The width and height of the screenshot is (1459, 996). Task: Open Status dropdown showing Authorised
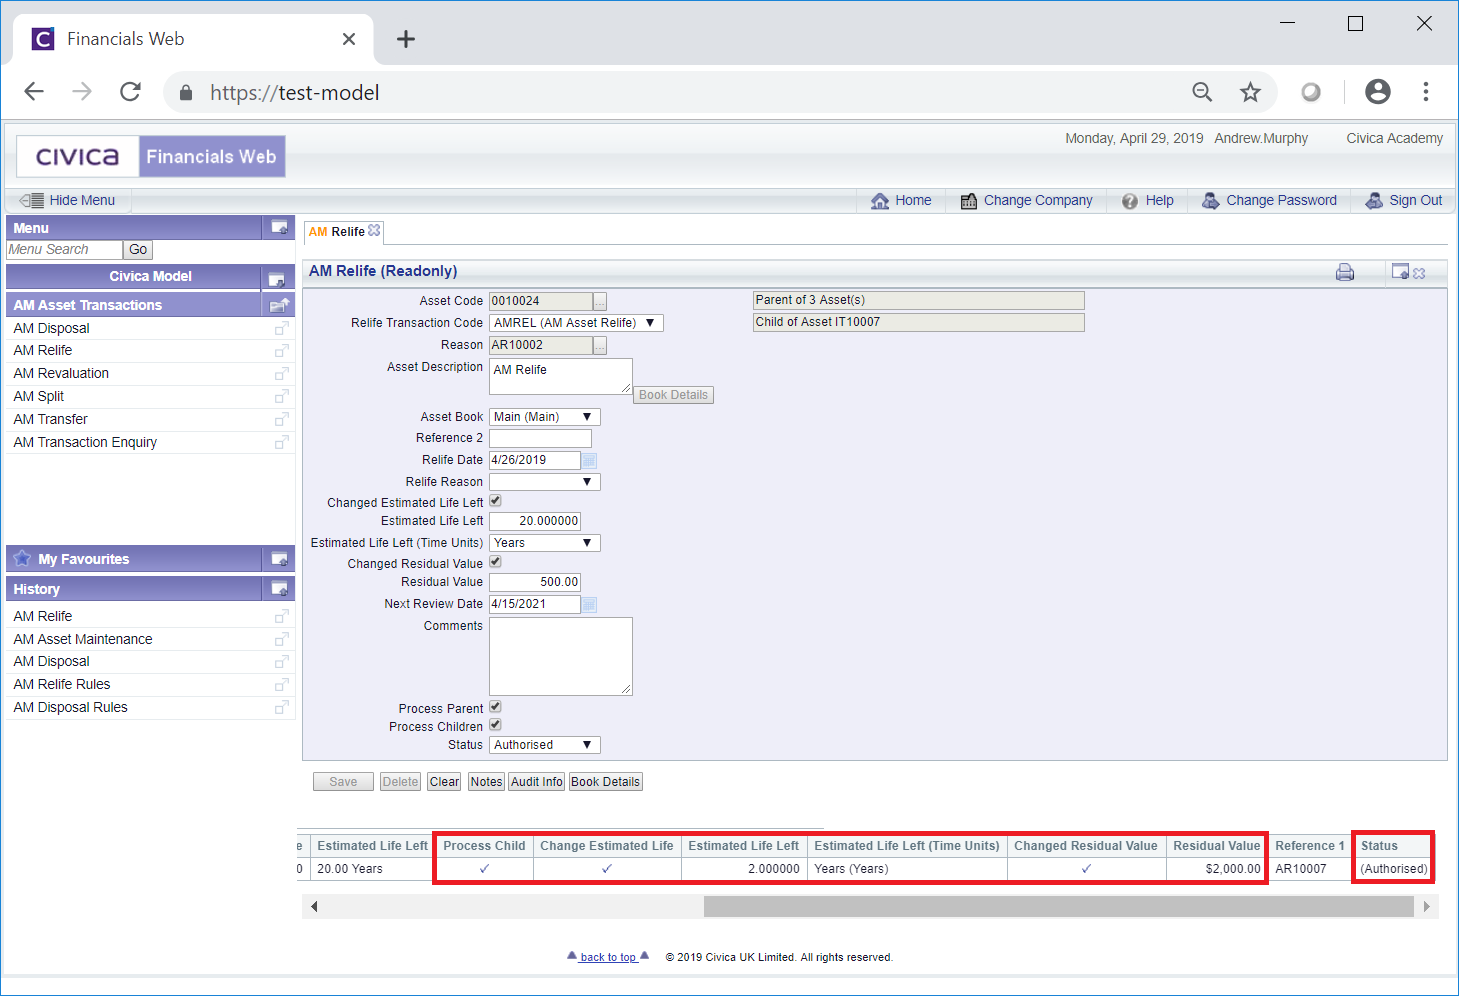(x=545, y=745)
